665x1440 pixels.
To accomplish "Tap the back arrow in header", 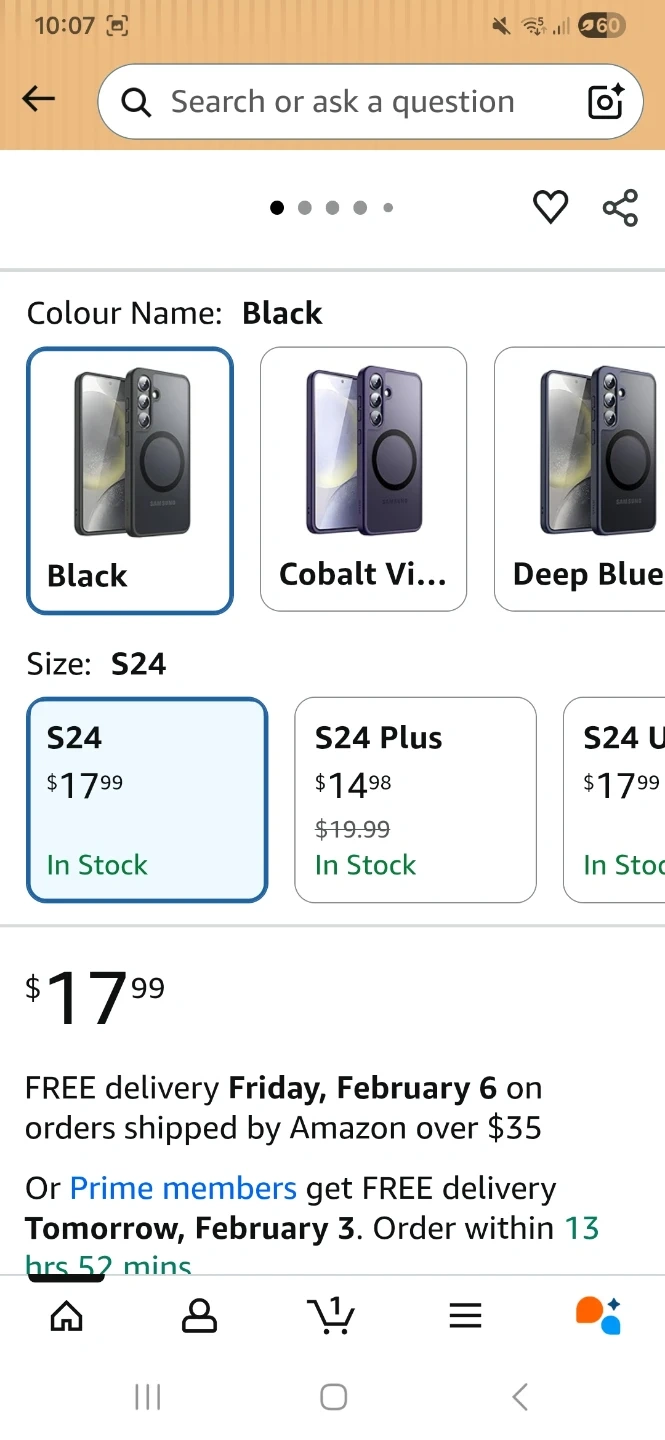I will click(39, 99).
